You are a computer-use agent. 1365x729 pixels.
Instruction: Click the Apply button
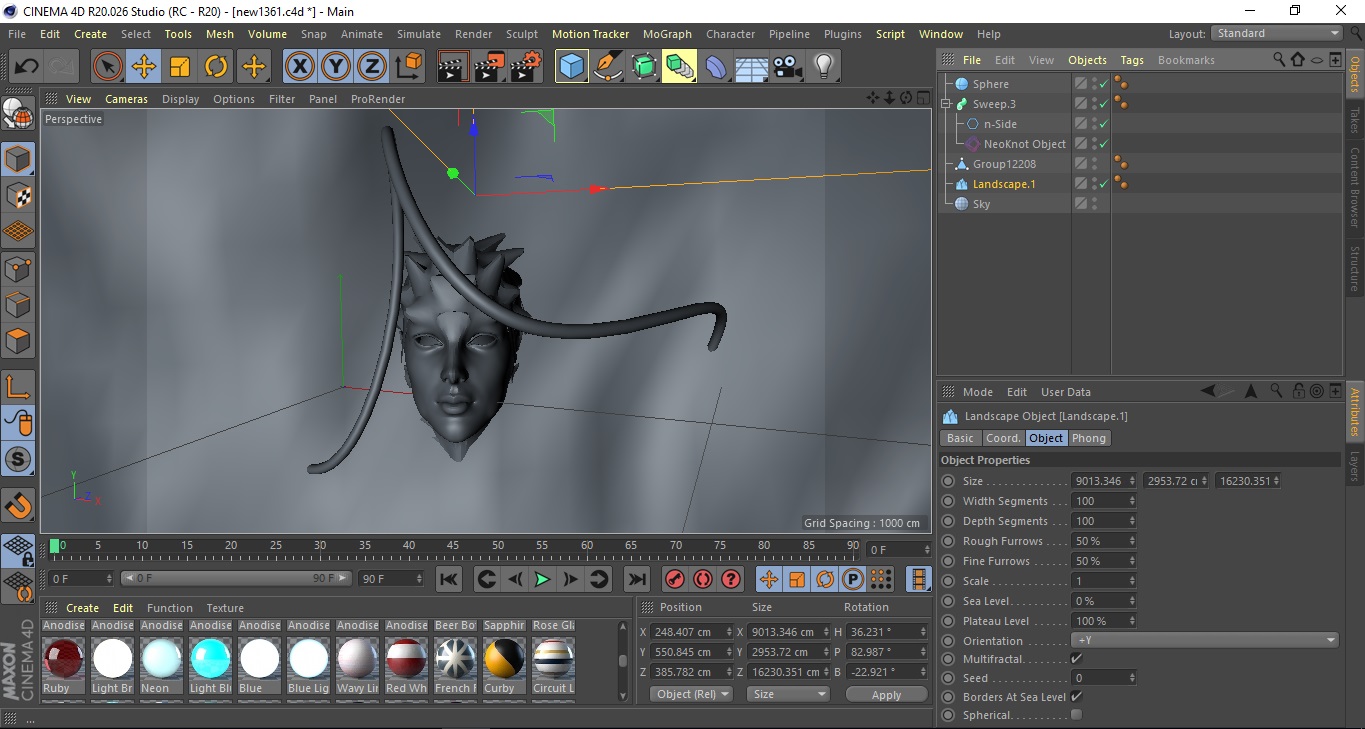click(x=886, y=694)
